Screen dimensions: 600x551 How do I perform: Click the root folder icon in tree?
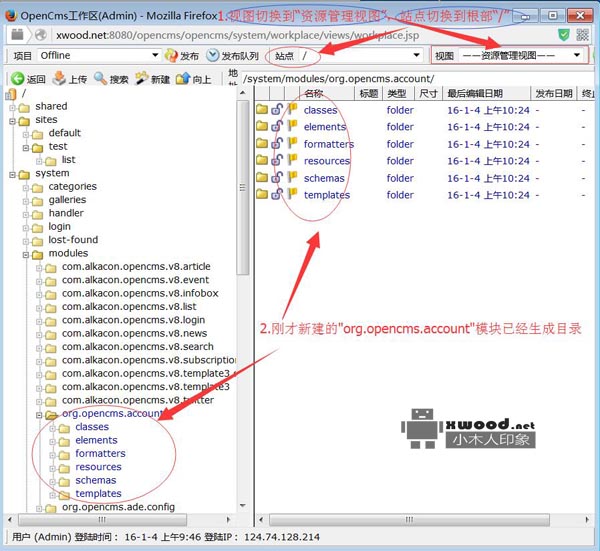click(11, 94)
